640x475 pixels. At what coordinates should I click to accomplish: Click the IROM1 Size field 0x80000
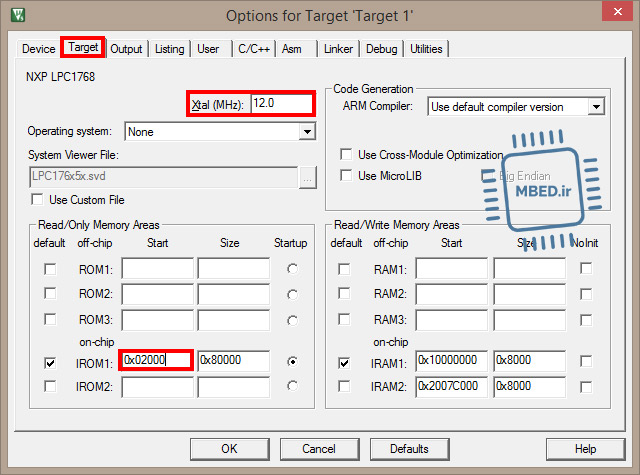[x=234, y=360]
